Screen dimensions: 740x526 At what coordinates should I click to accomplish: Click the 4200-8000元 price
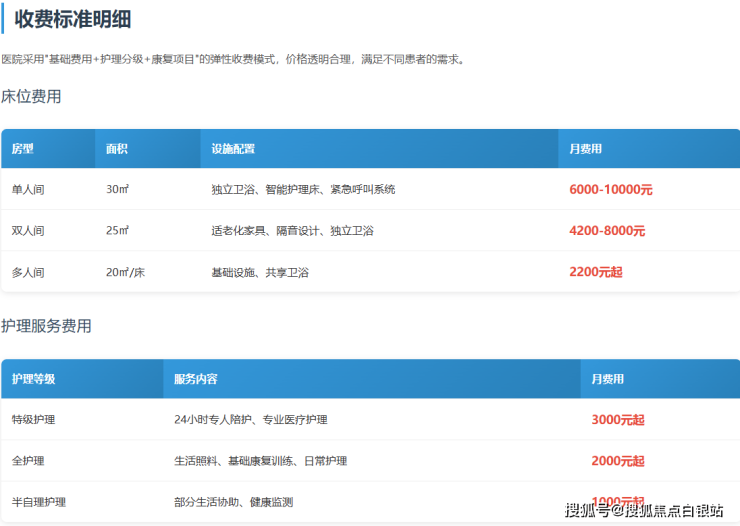click(607, 231)
